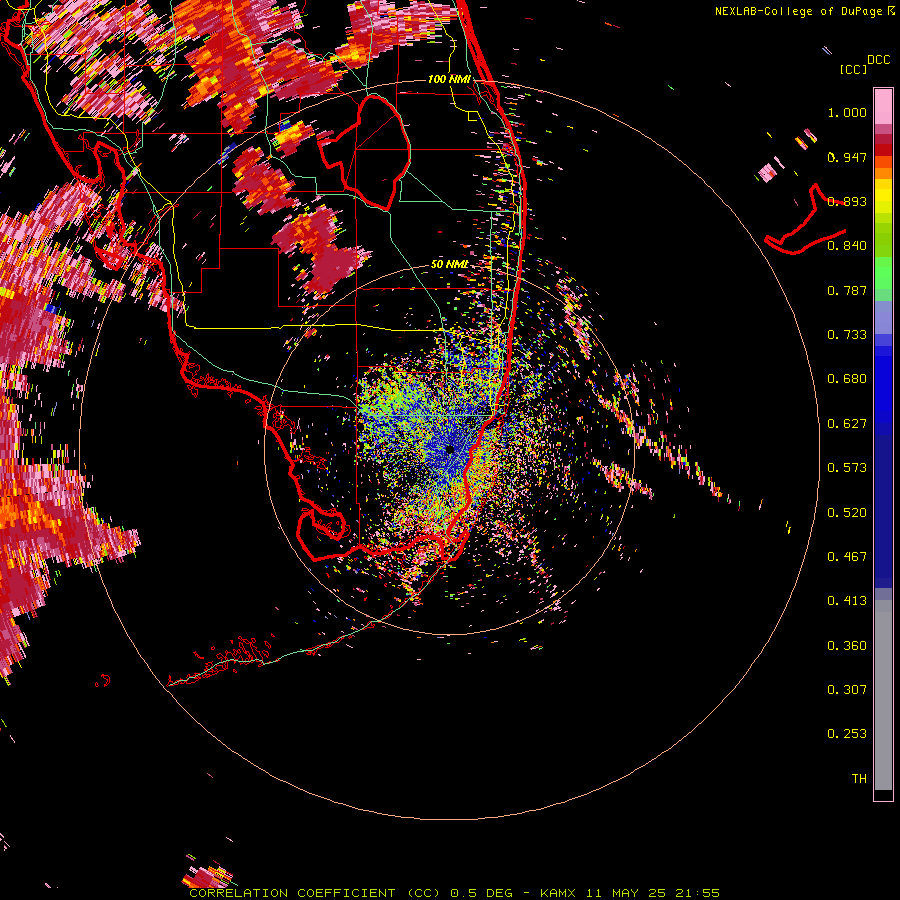Select the 0.5 DEG elevation text
Image resolution: width=900 pixels, height=900 pixels.
click(481, 893)
